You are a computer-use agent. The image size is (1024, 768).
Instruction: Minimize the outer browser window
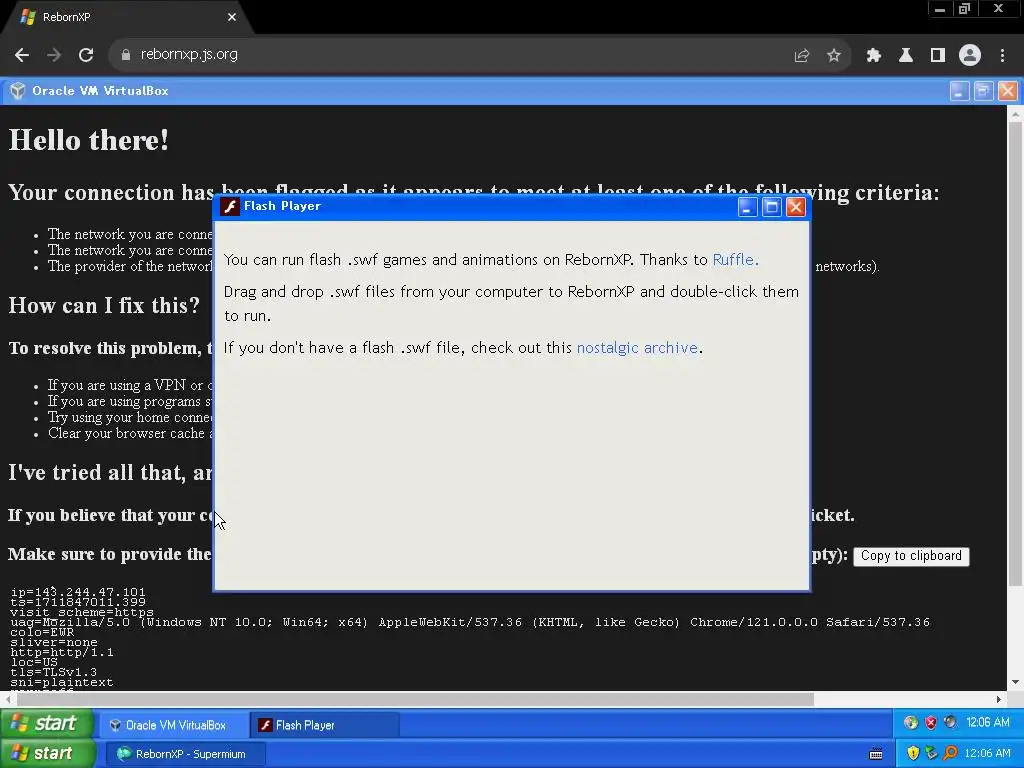pyautogui.click(x=940, y=9)
